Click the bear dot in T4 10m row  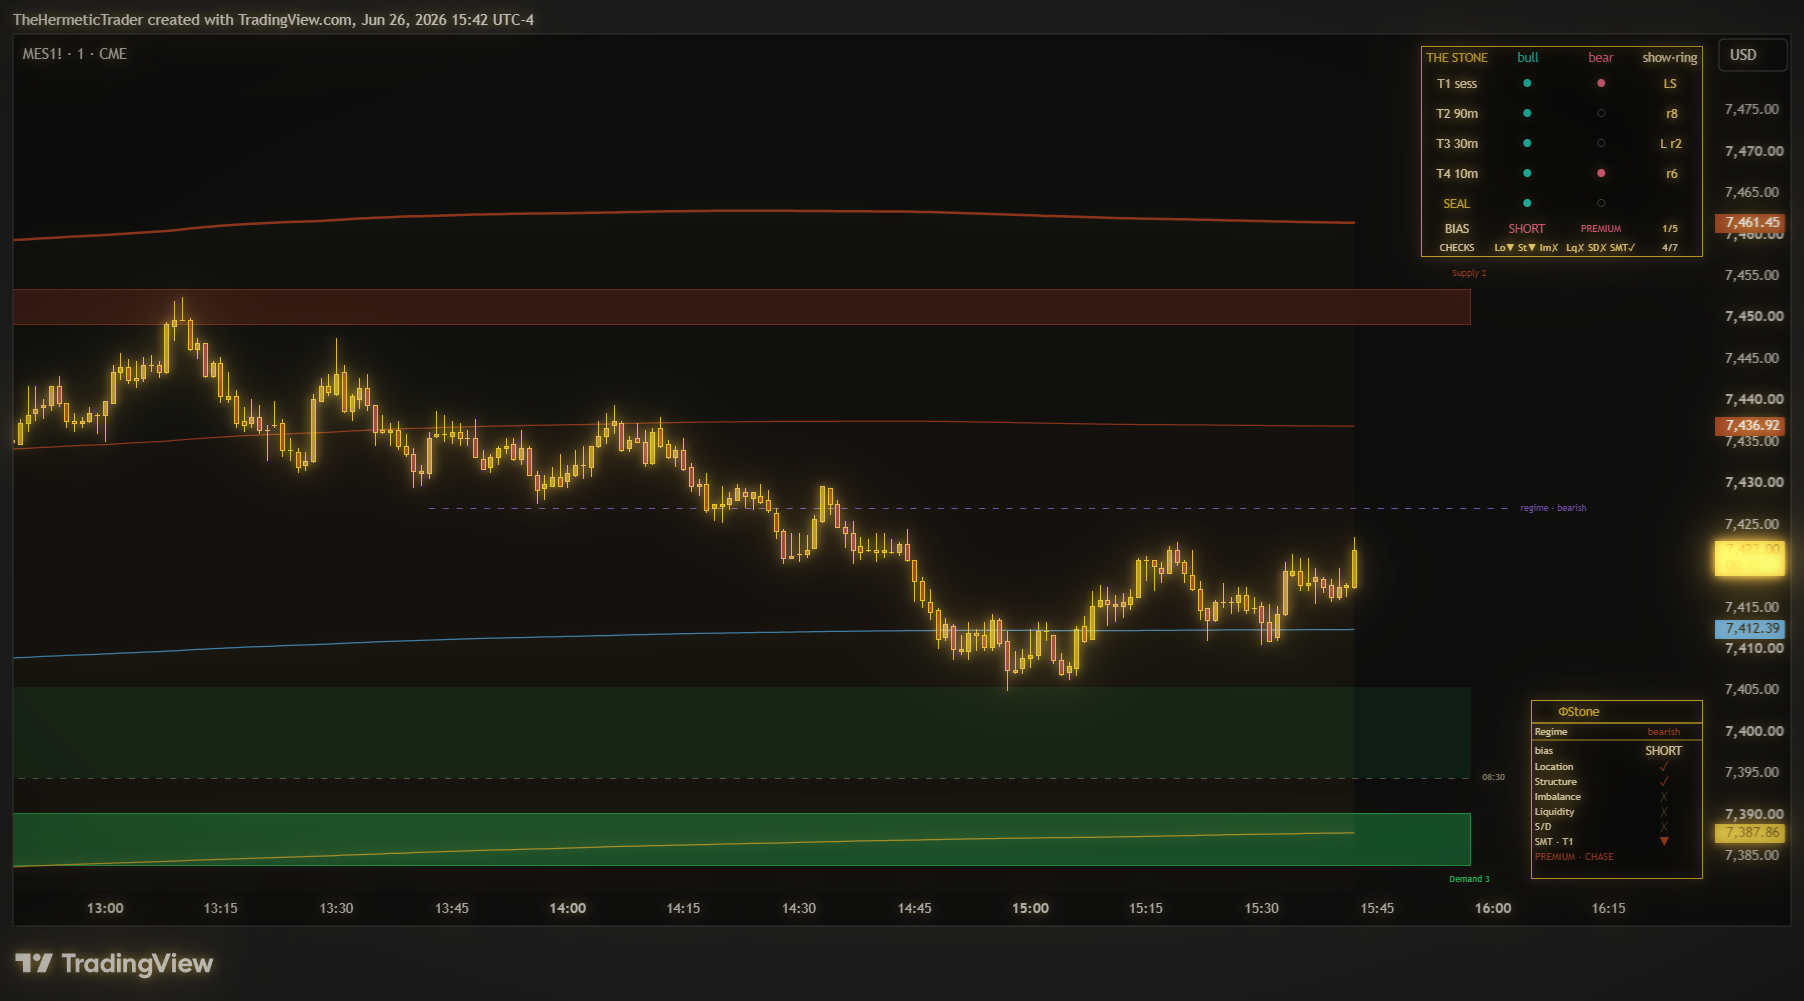1601,173
